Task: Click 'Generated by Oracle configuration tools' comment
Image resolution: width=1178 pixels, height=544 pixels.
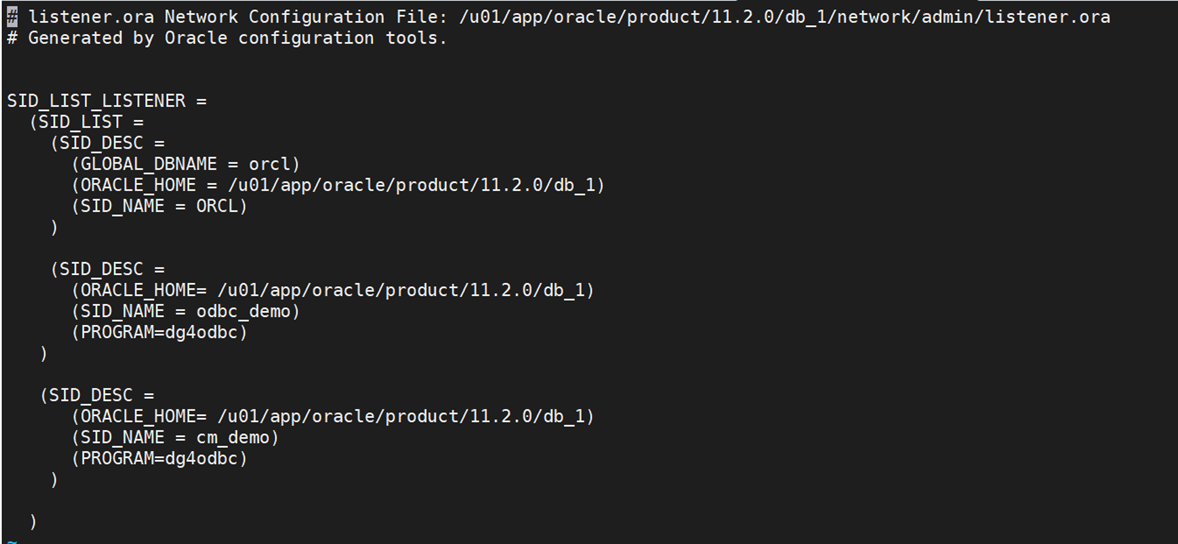Action: pyautogui.click(x=237, y=38)
